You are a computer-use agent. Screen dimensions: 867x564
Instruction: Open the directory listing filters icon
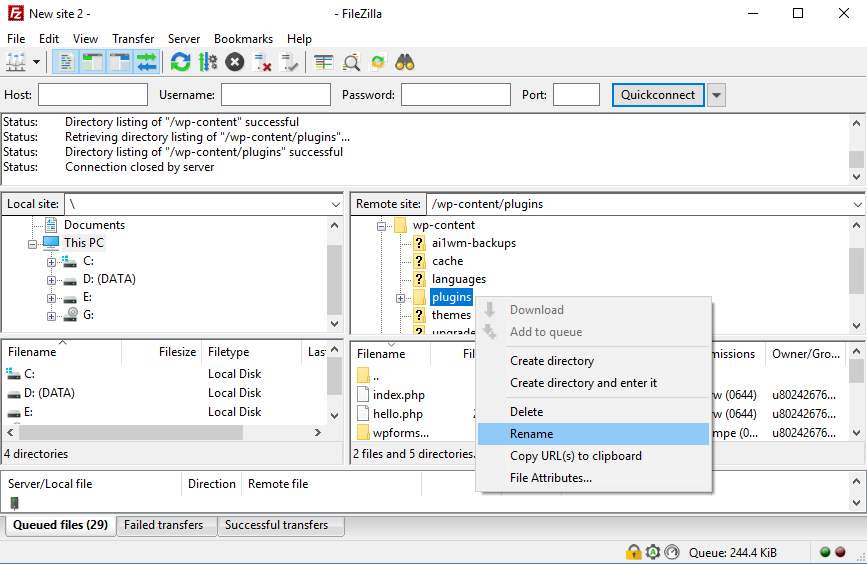[323, 62]
